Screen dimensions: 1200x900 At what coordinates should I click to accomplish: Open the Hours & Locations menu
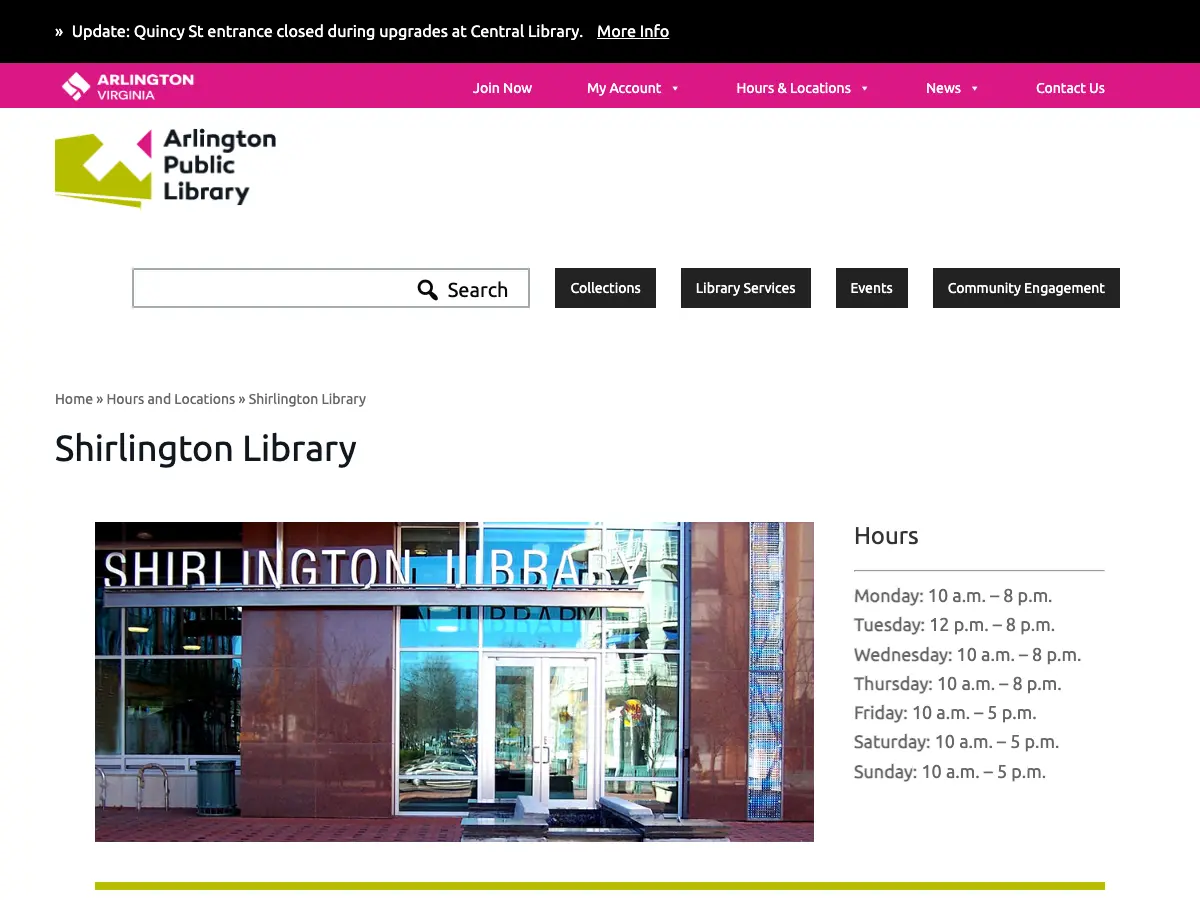[x=793, y=88]
